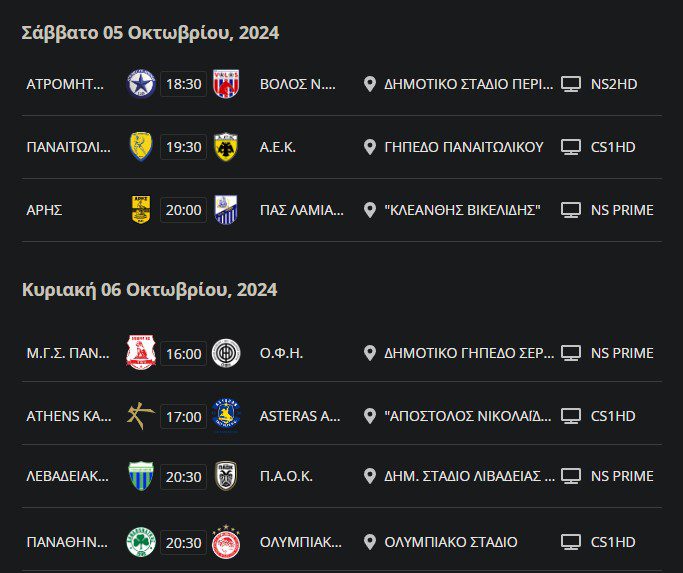Image resolution: width=683 pixels, height=573 pixels.
Task: Open the Π.Α.Ο.Κ. team link
Action: (x=286, y=476)
